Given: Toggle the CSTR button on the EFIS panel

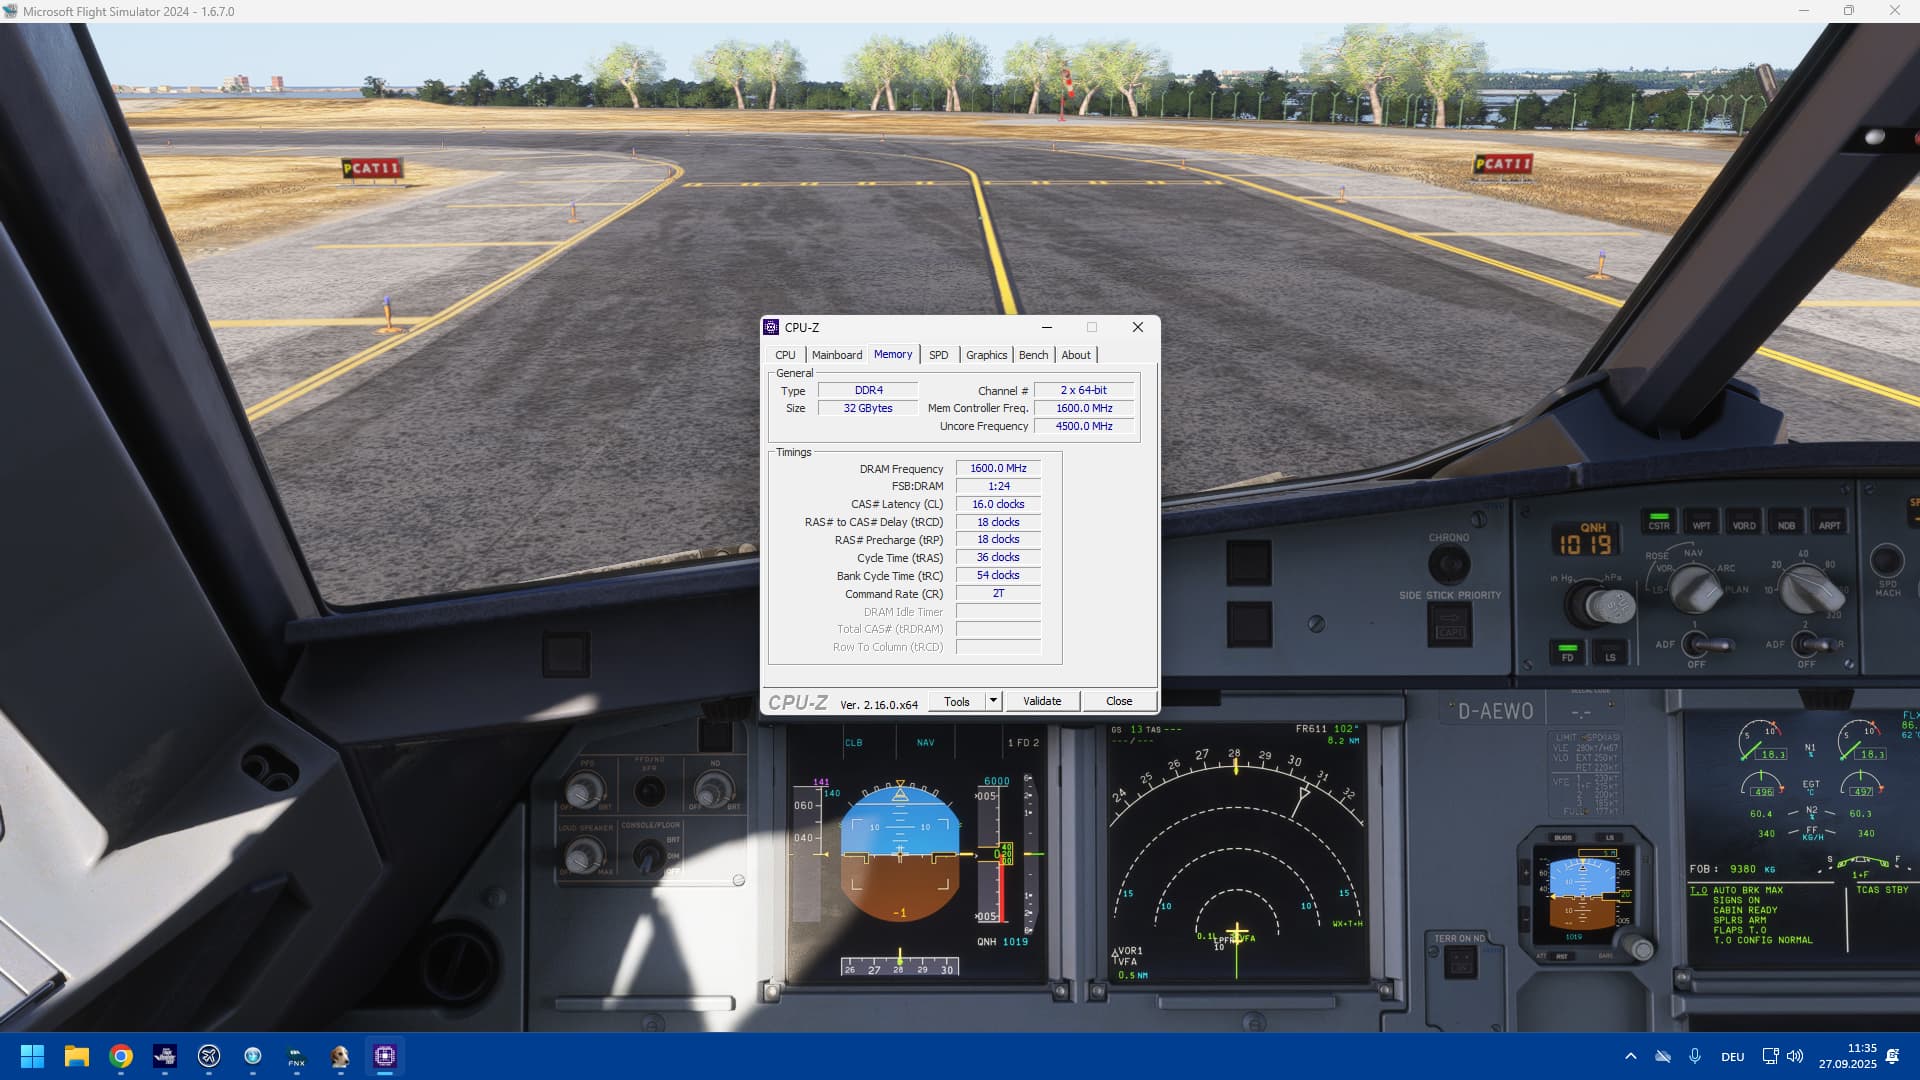Looking at the screenshot, I should click(1659, 521).
